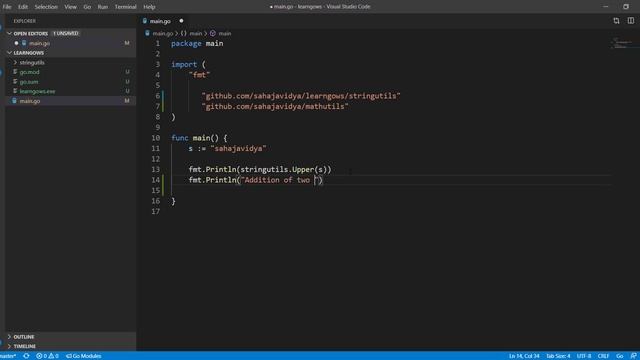Click Ln 14, Col 34 cursor position
The width and height of the screenshot is (640, 360).
tap(524, 356)
